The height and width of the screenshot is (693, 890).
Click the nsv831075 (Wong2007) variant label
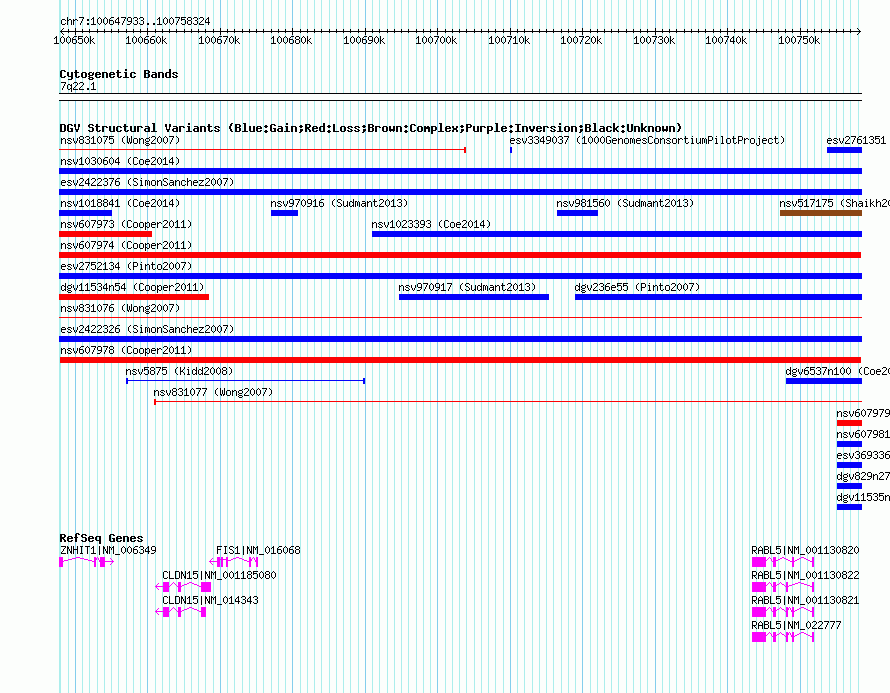tap(120, 140)
